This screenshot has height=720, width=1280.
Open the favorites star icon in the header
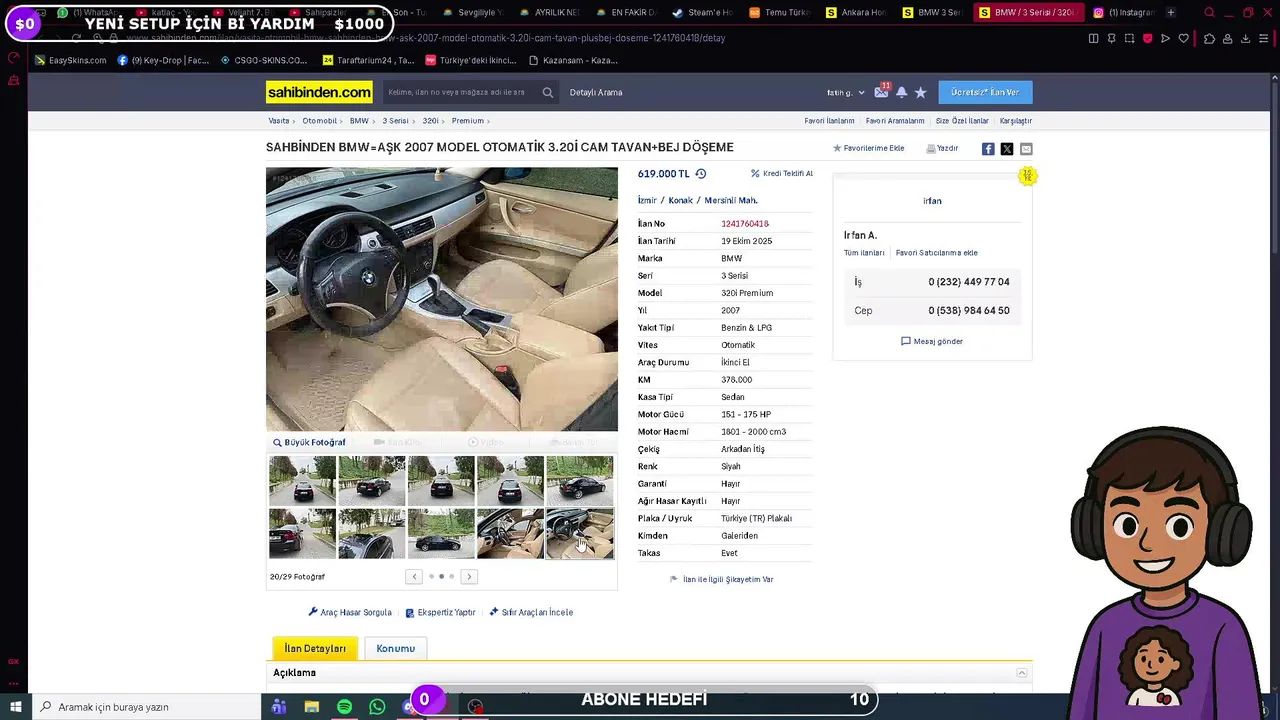coord(921,92)
